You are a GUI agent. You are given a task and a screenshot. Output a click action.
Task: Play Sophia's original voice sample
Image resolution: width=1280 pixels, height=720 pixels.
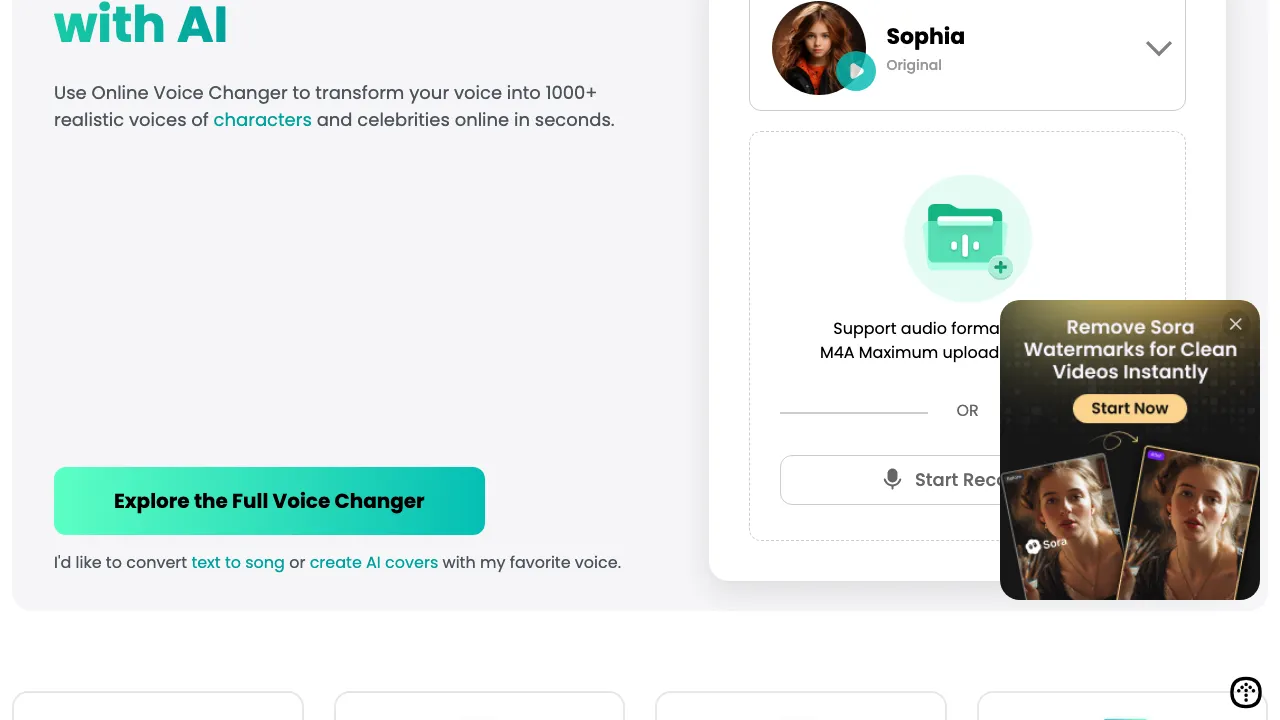(x=856, y=70)
